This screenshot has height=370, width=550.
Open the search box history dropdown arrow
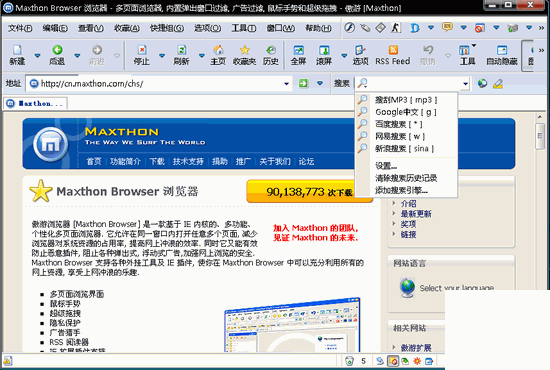pos(465,83)
